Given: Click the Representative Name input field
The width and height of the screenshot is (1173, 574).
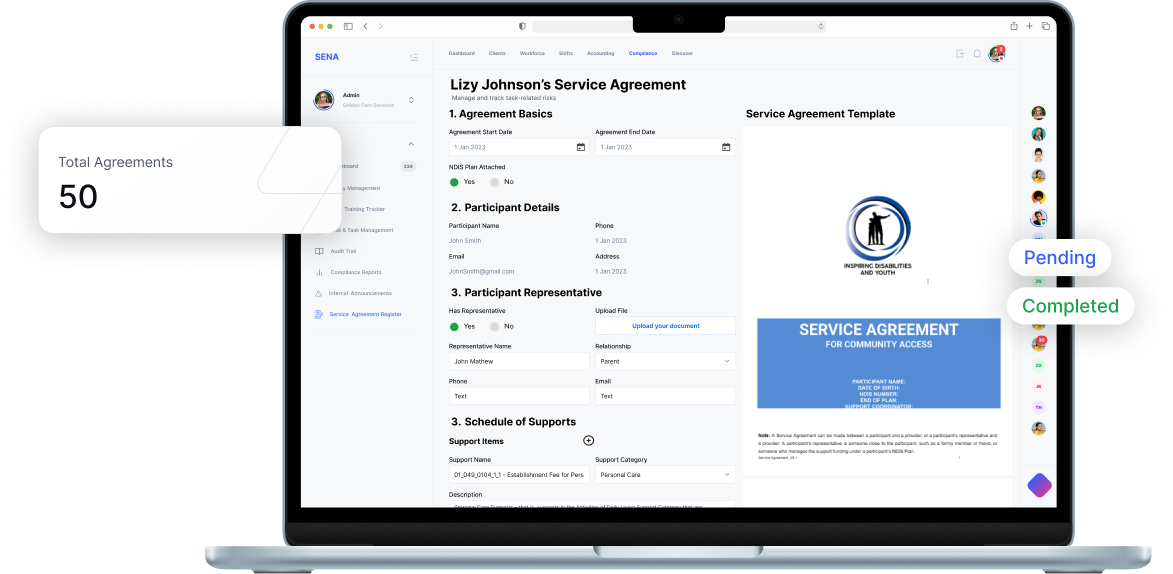Looking at the screenshot, I should [518, 361].
